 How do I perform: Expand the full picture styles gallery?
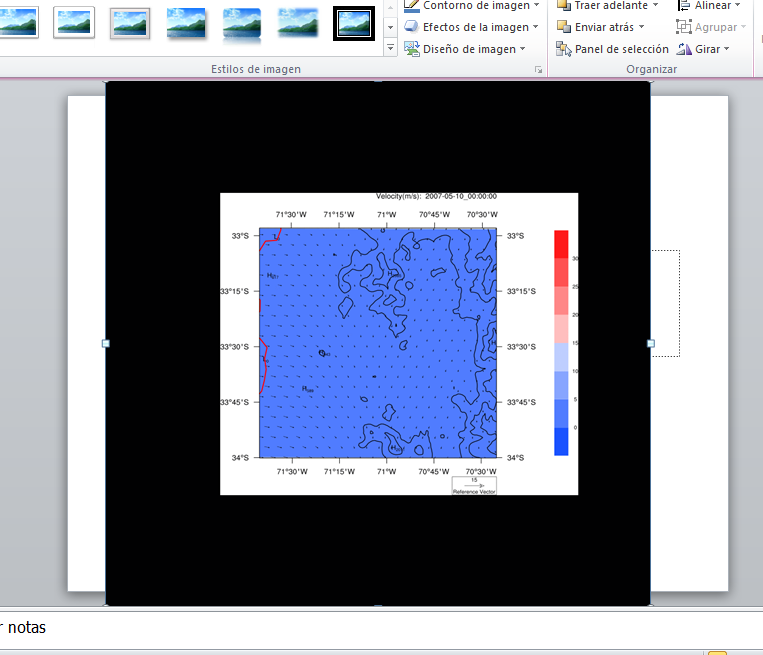click(390, 48)
